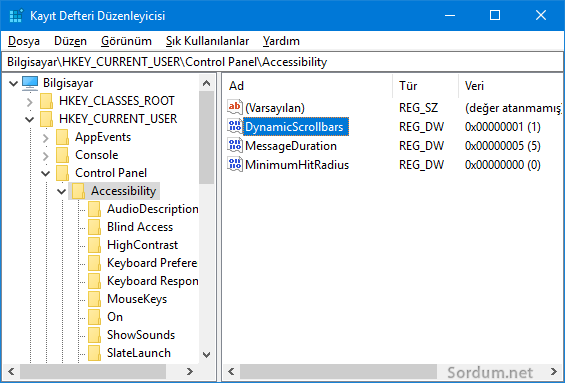Select the Blind Access tree label
565x383 pixels.
tap(140, 227)
